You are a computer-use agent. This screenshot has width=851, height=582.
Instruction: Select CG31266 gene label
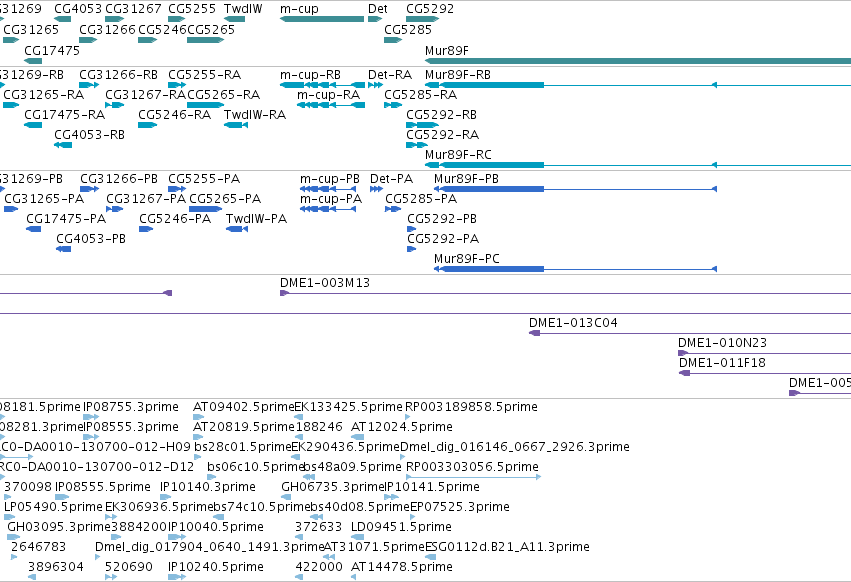(x=107, y=29)
